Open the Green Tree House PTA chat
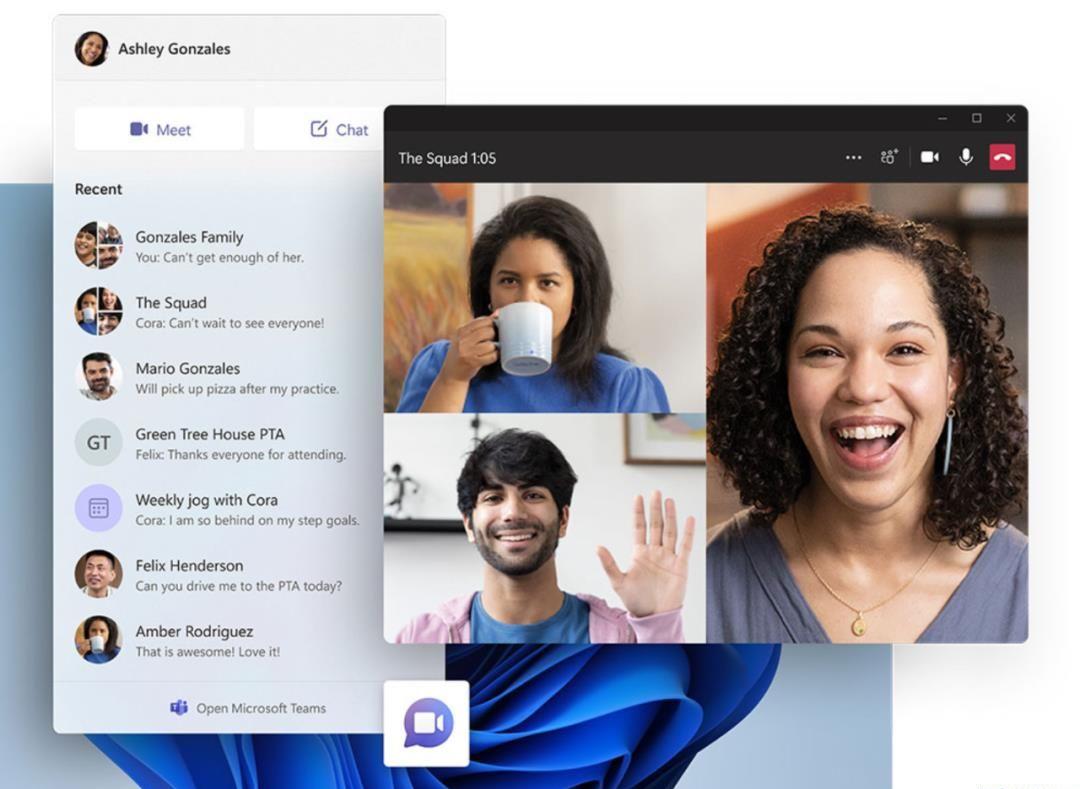This screenshot has width=1080, height=789. click(218, 443)
